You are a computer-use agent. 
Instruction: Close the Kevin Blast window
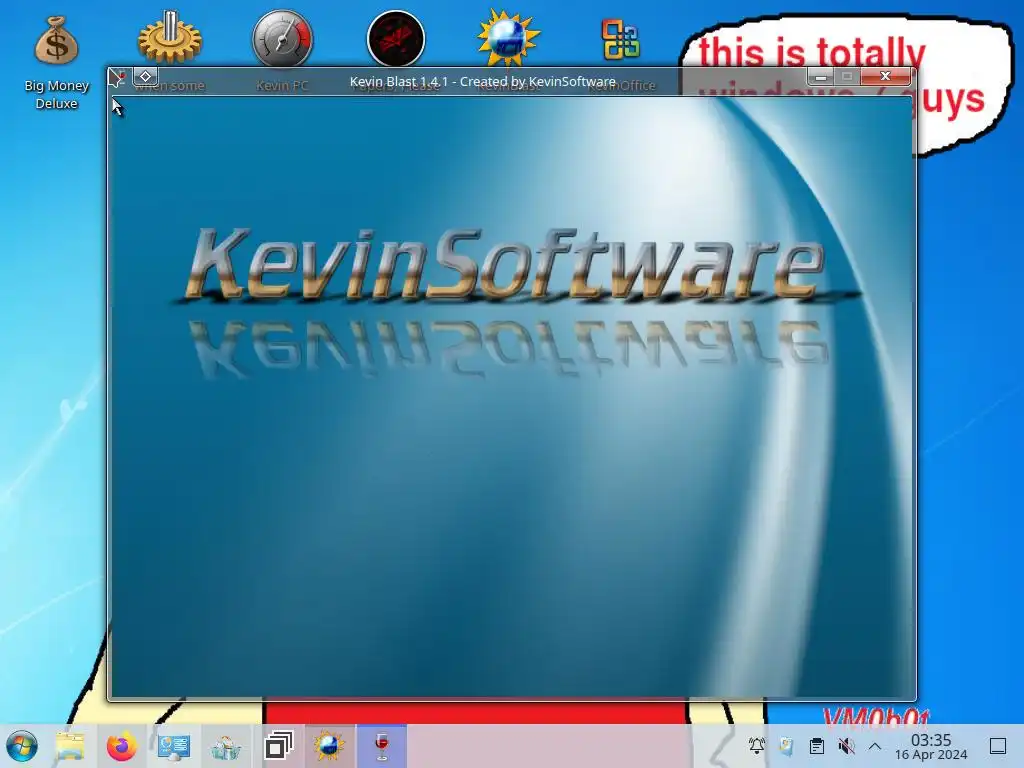[886, 76]
